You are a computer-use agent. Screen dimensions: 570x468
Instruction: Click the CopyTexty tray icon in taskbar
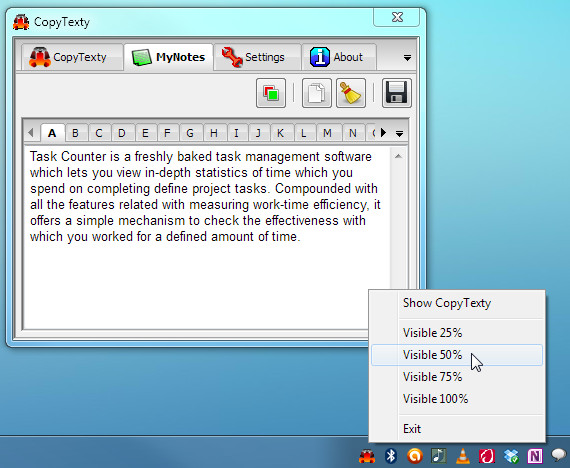pos(367,456)
